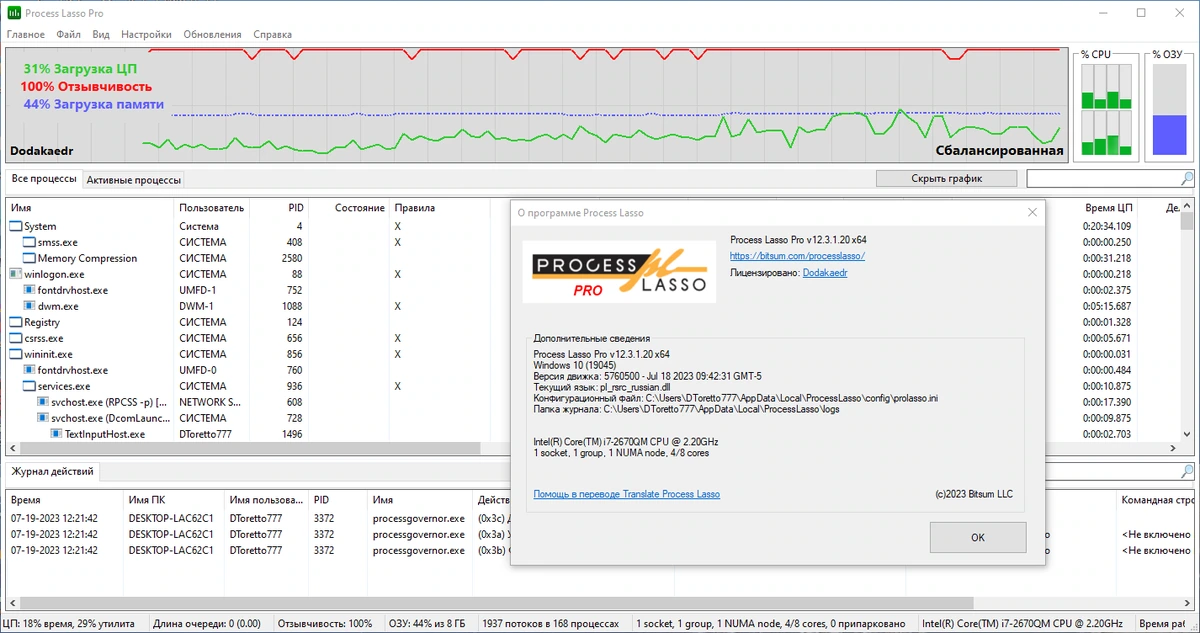Open the bitsum.com/processlasso link

coord(797,256)
